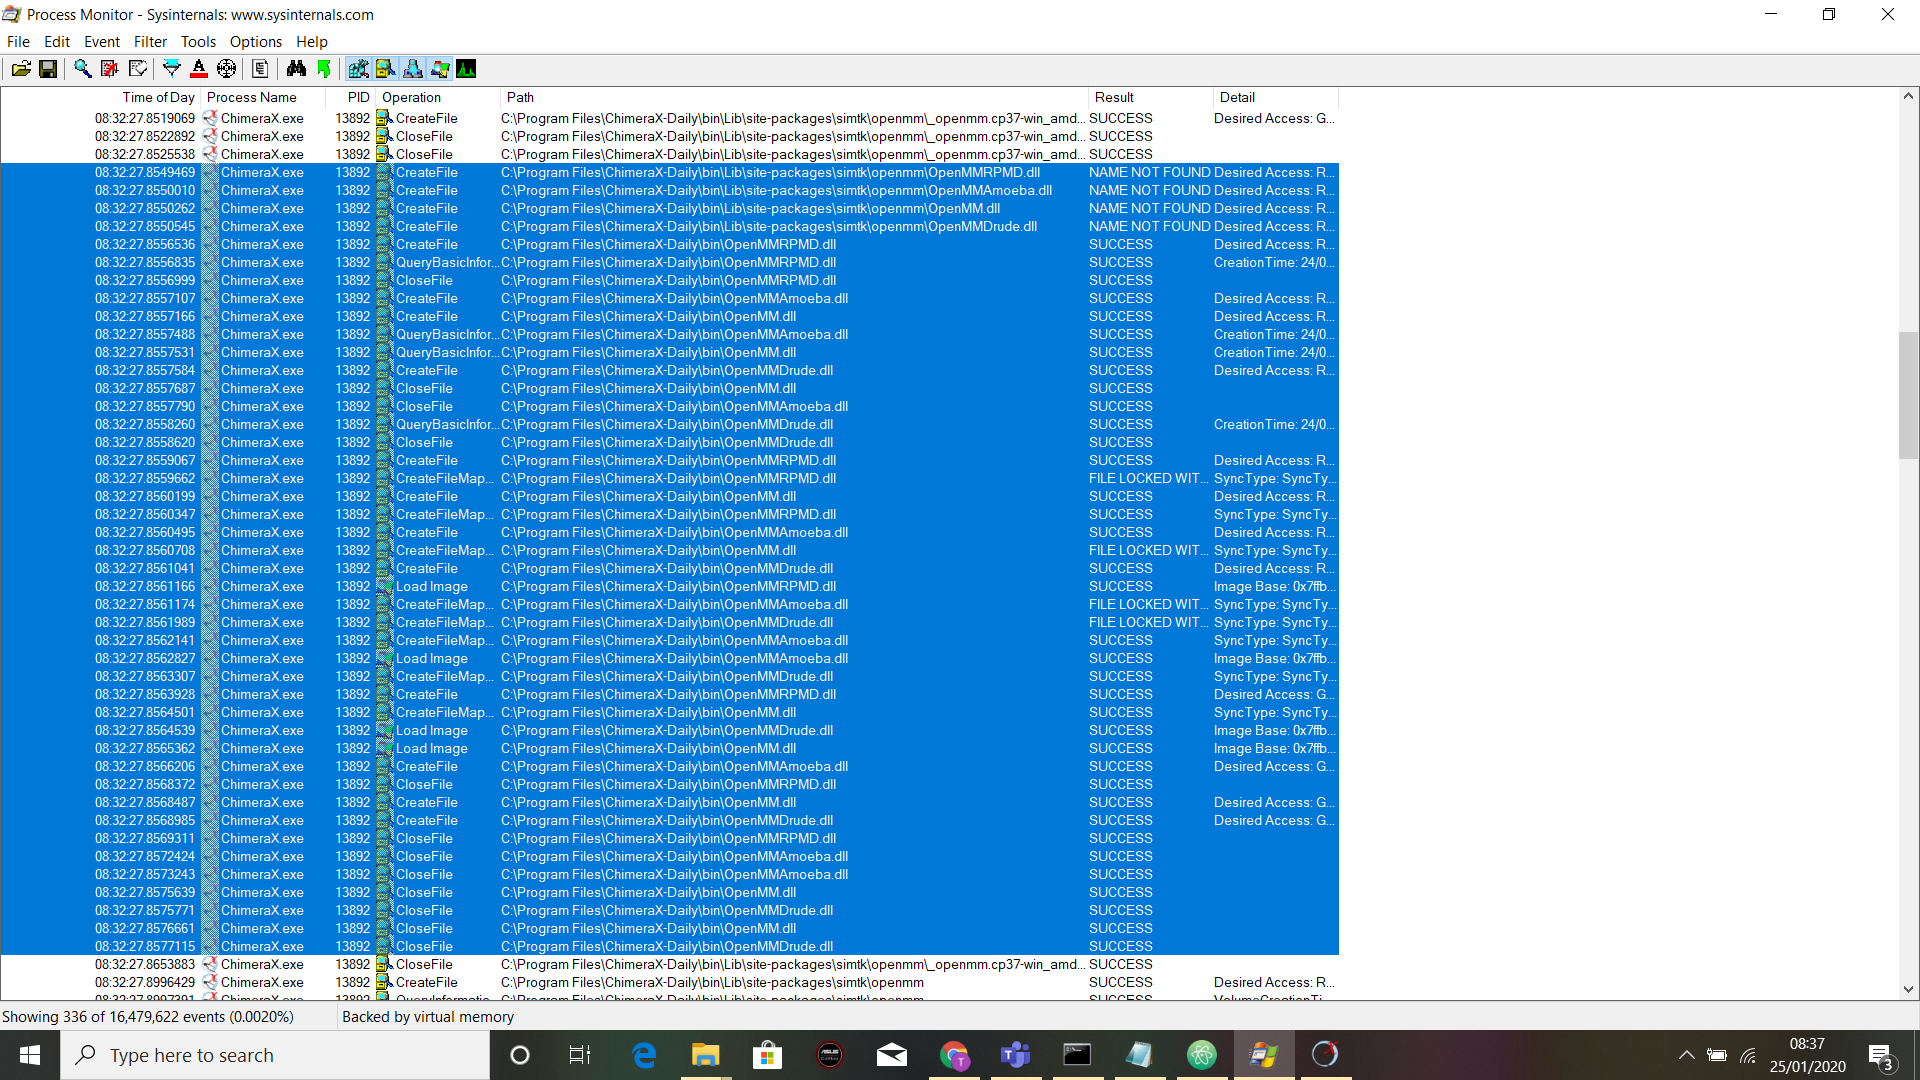The image size is (1920, 1080).
Task: Click the Open log file icon
Action: 21,69
